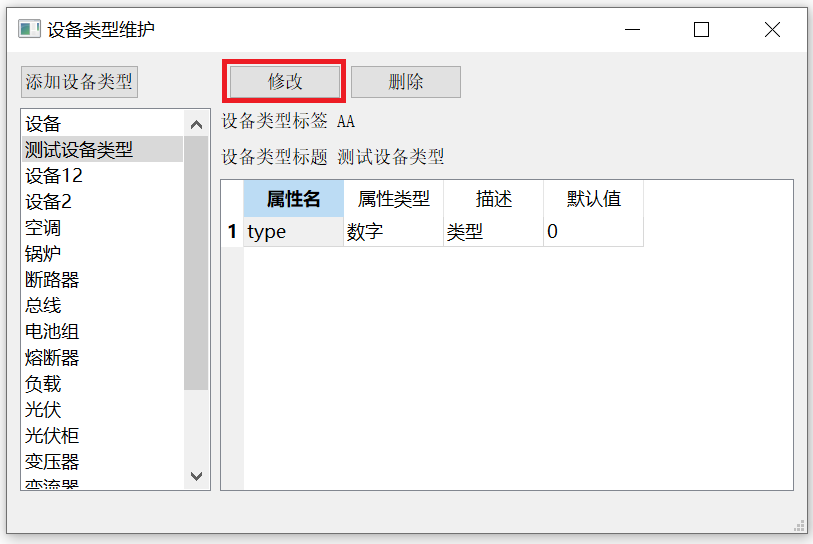
Task: Select 设备 in the type list
Action: [x=103, y=123]
